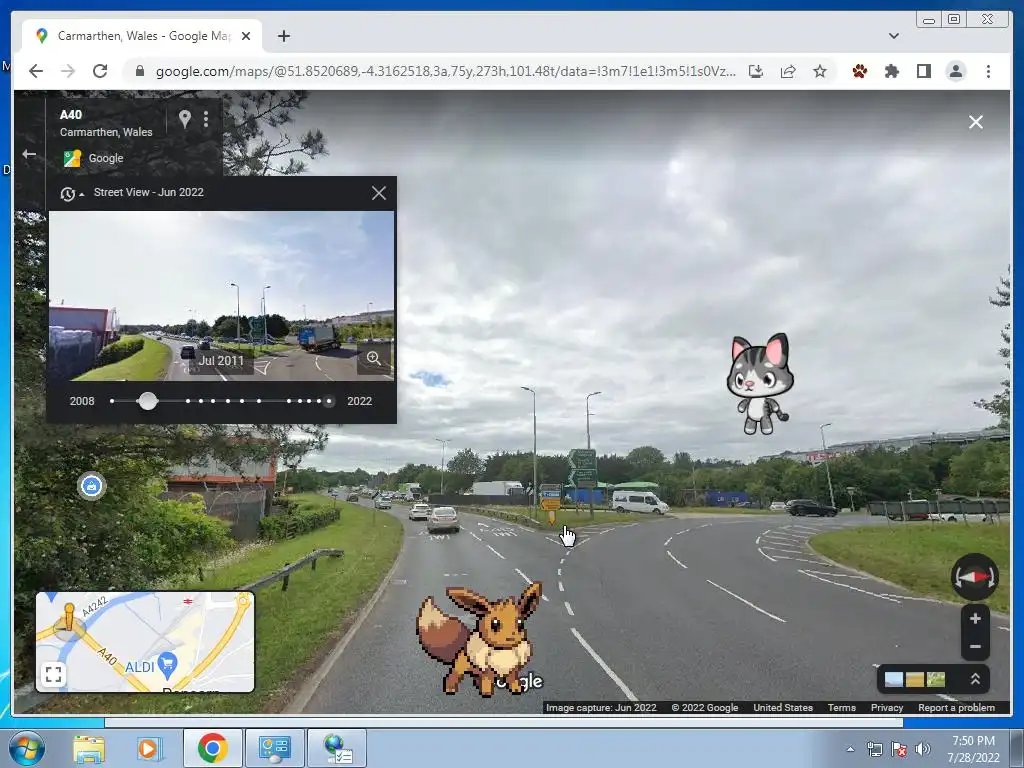The image size is (1024, 768).
Task: Open Windows Media Player from taskbar
Action: [x=148, y=748]
